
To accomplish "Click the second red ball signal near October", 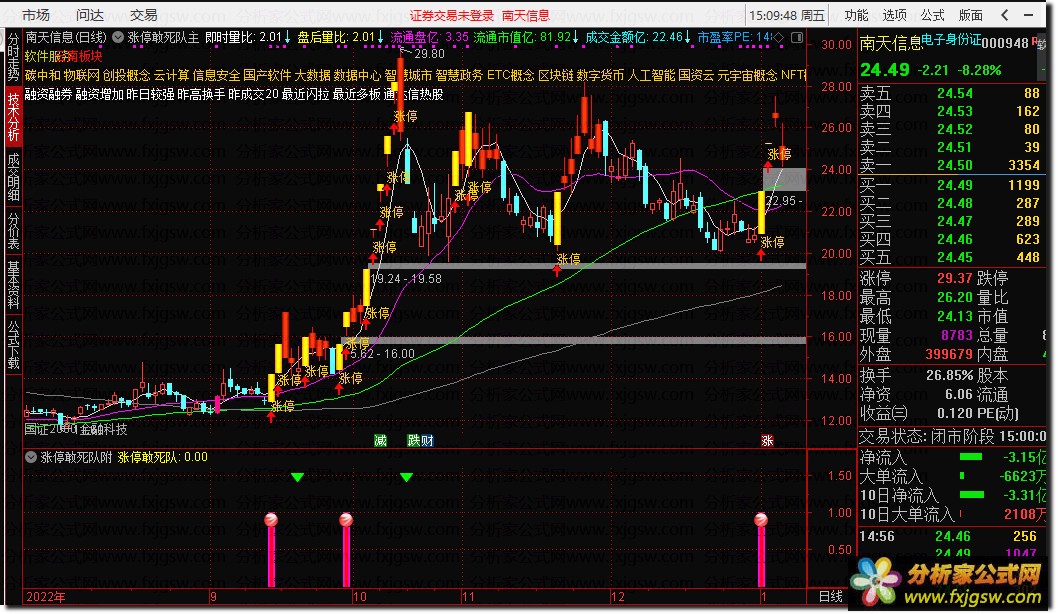I will click(x=346, y=520).
